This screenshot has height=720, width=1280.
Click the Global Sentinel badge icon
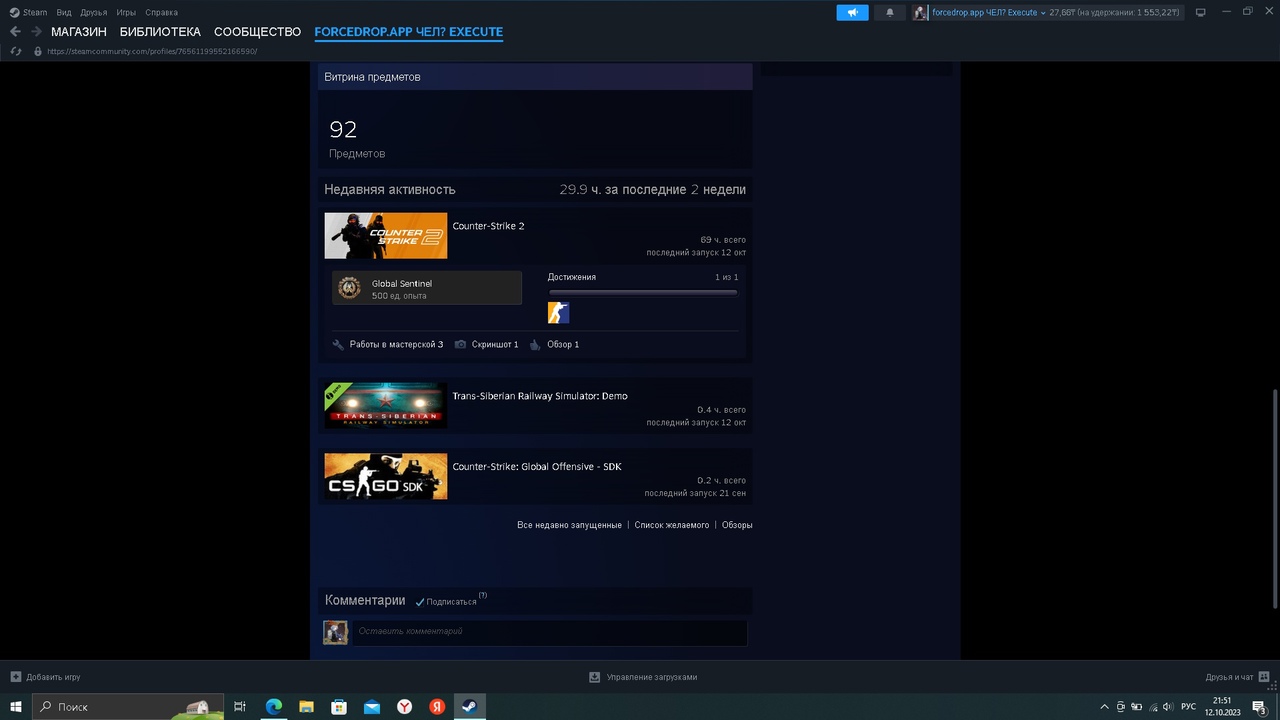[349, 288]
